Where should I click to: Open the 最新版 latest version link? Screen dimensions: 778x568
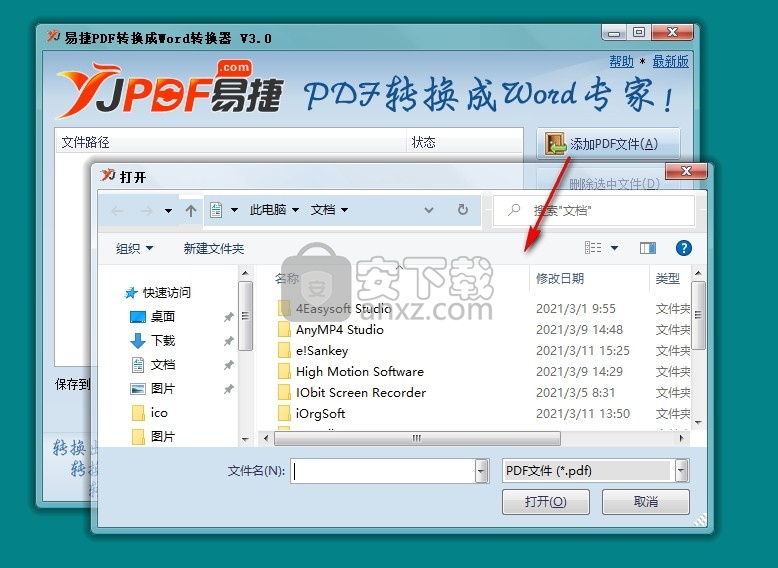[670, 62]
